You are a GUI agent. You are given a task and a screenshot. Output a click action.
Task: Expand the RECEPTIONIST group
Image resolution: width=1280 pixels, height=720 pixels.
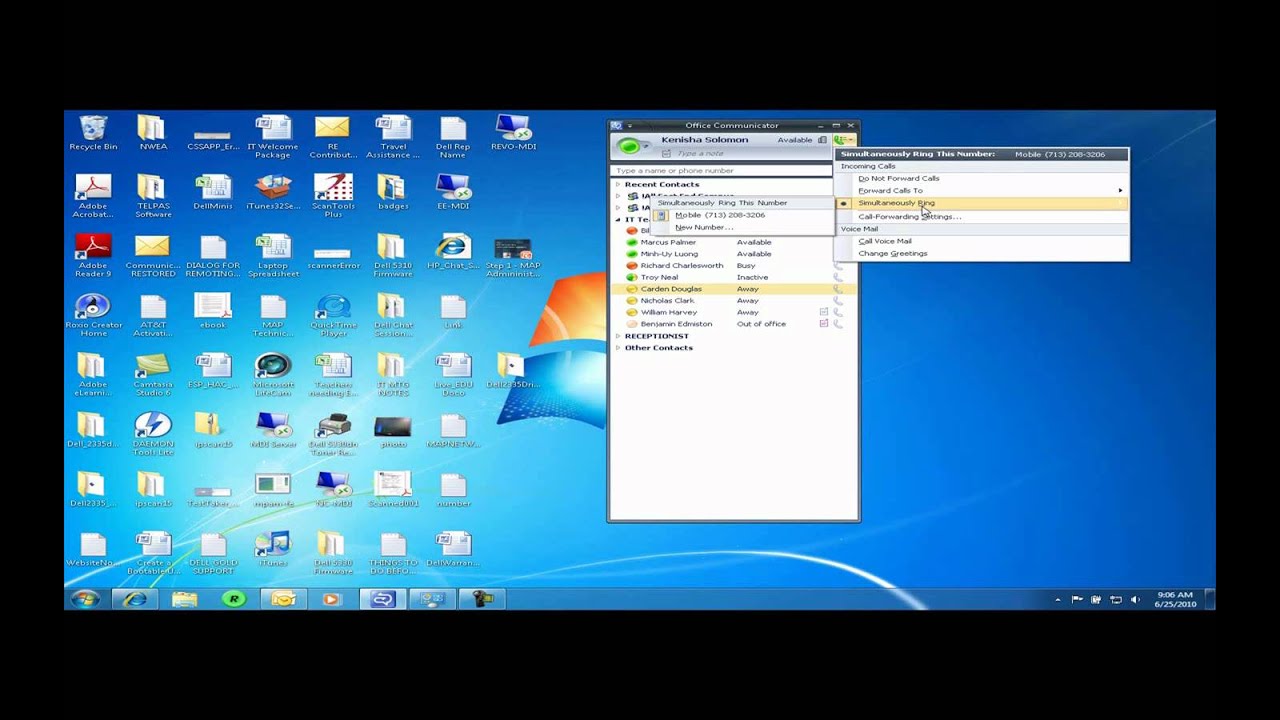(x=618, y=336)
